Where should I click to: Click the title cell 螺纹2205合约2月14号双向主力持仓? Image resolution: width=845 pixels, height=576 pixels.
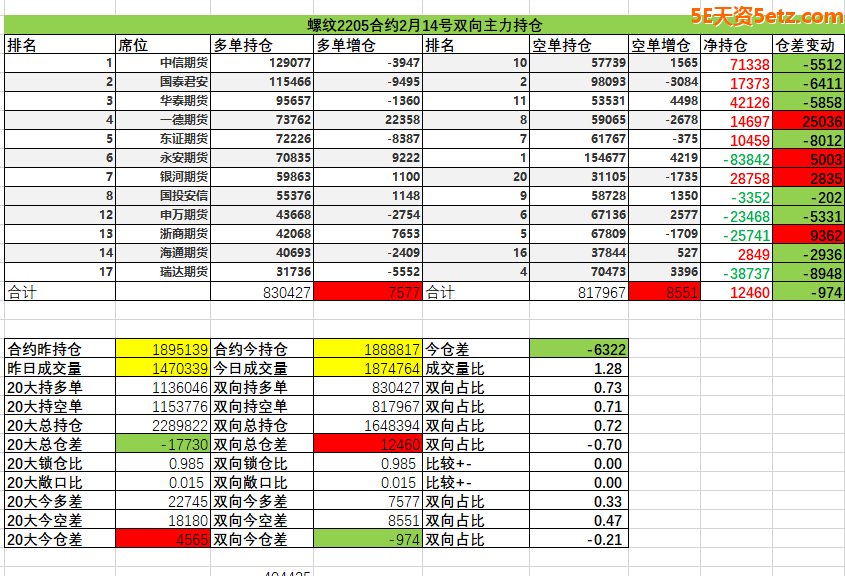pyautogui.click(x=424, y=26)
